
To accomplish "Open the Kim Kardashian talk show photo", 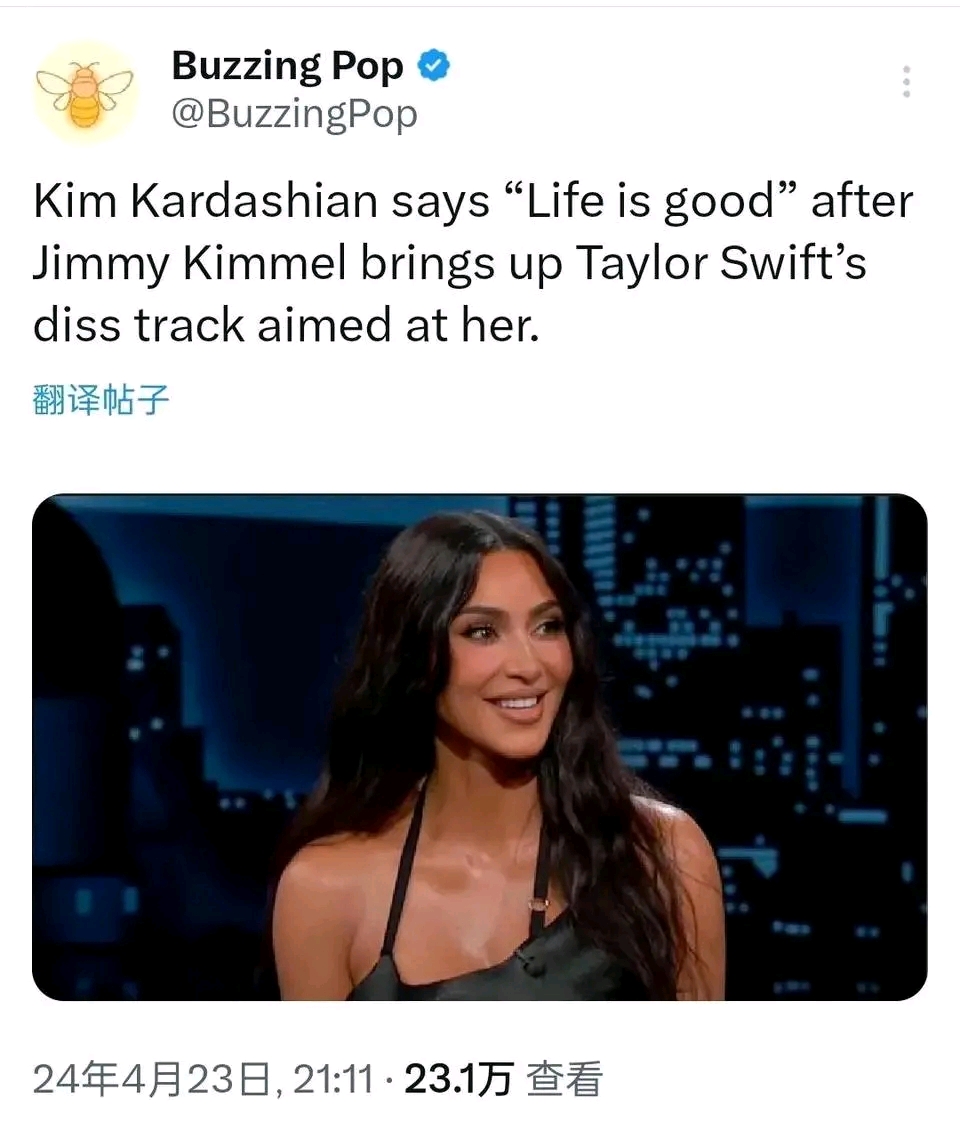I will [479, 747].
